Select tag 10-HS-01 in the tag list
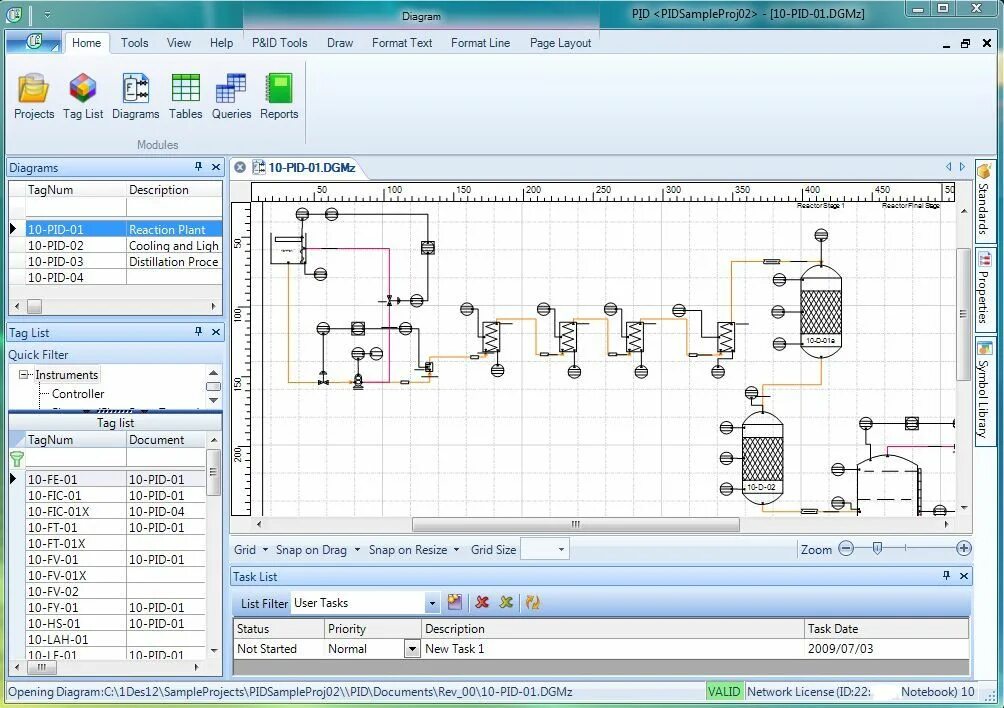 coord(115,624)
